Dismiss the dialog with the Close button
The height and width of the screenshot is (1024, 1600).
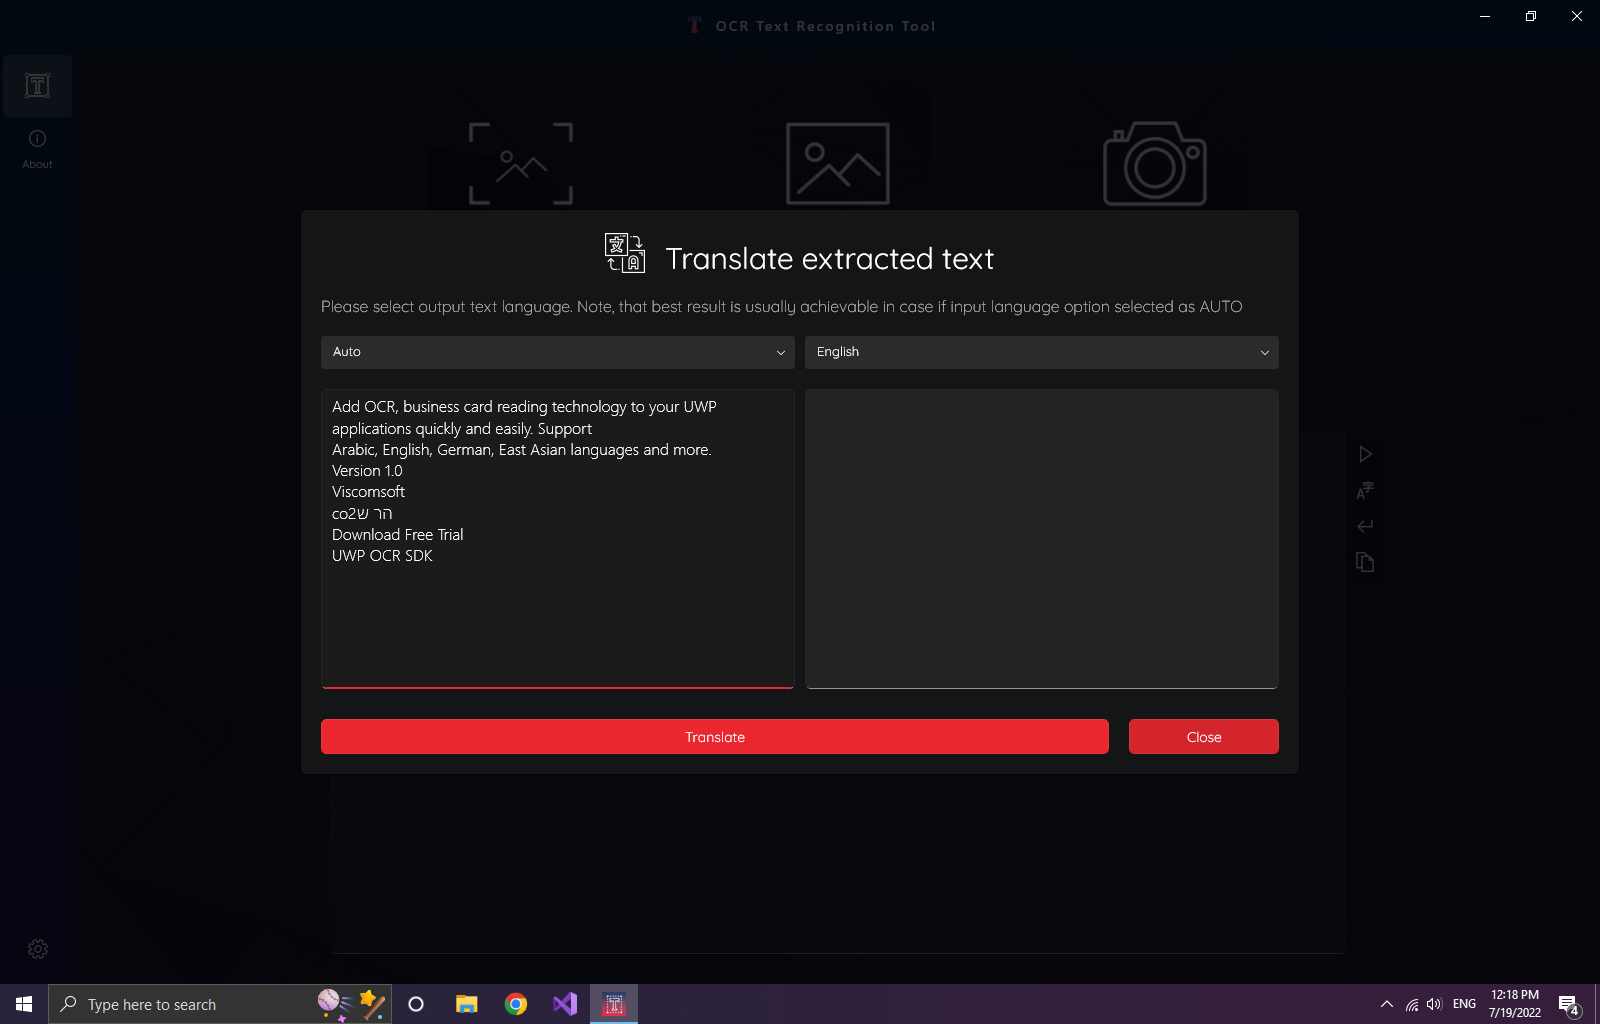[1203, 736]
